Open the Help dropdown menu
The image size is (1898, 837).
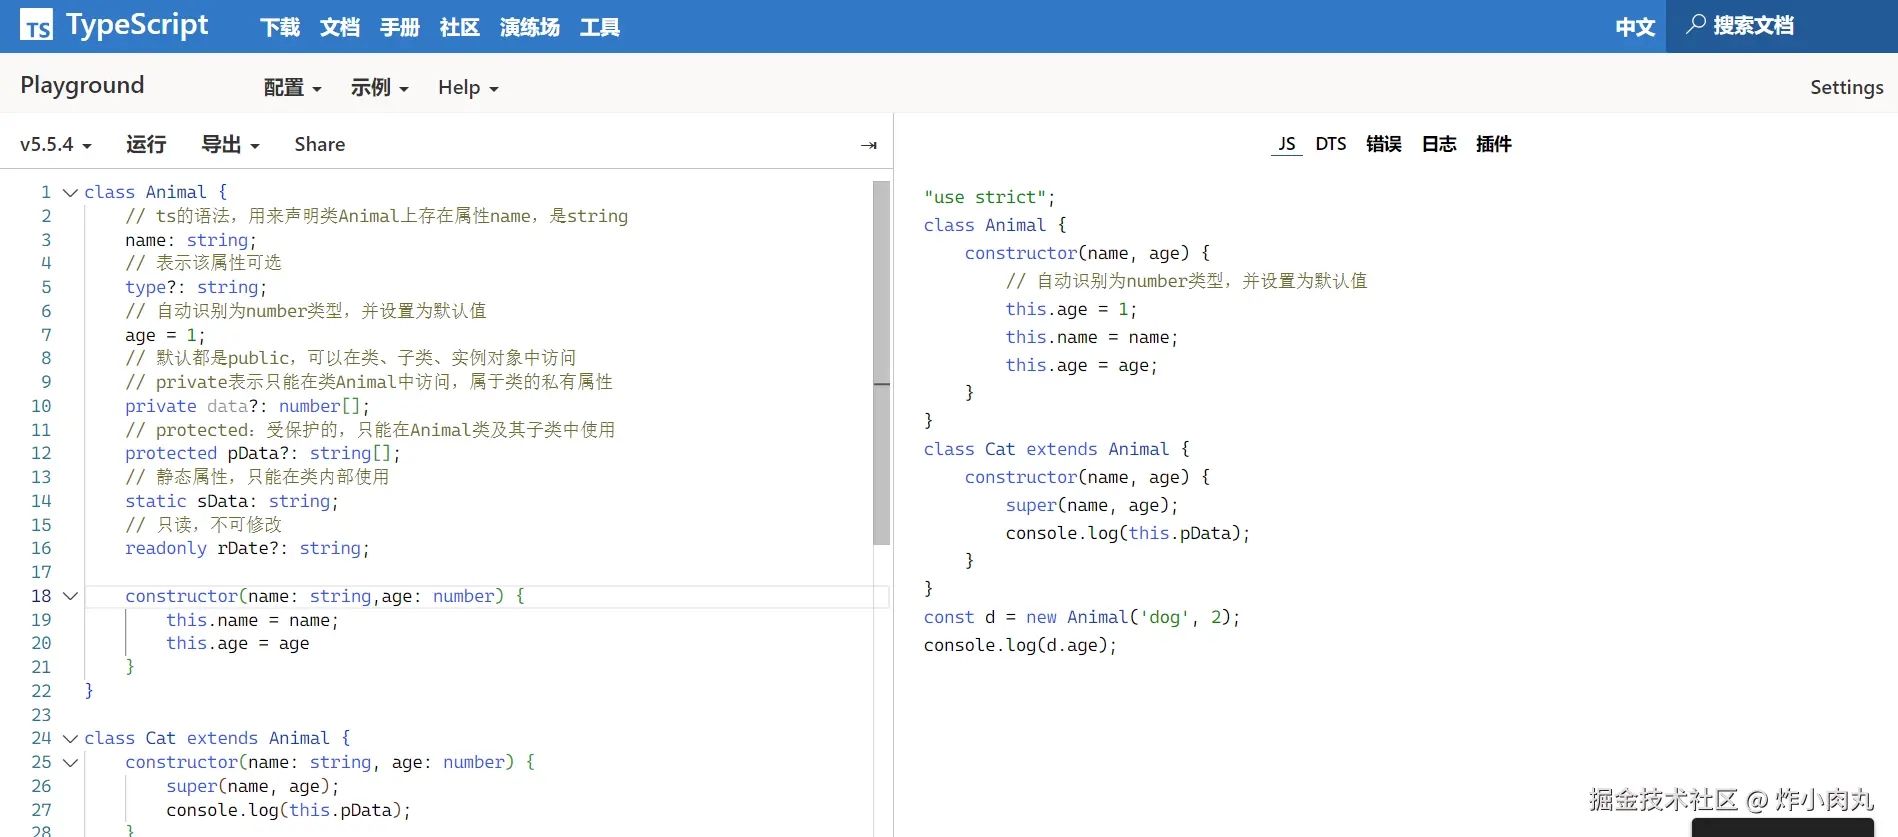(x=468, y=87)
